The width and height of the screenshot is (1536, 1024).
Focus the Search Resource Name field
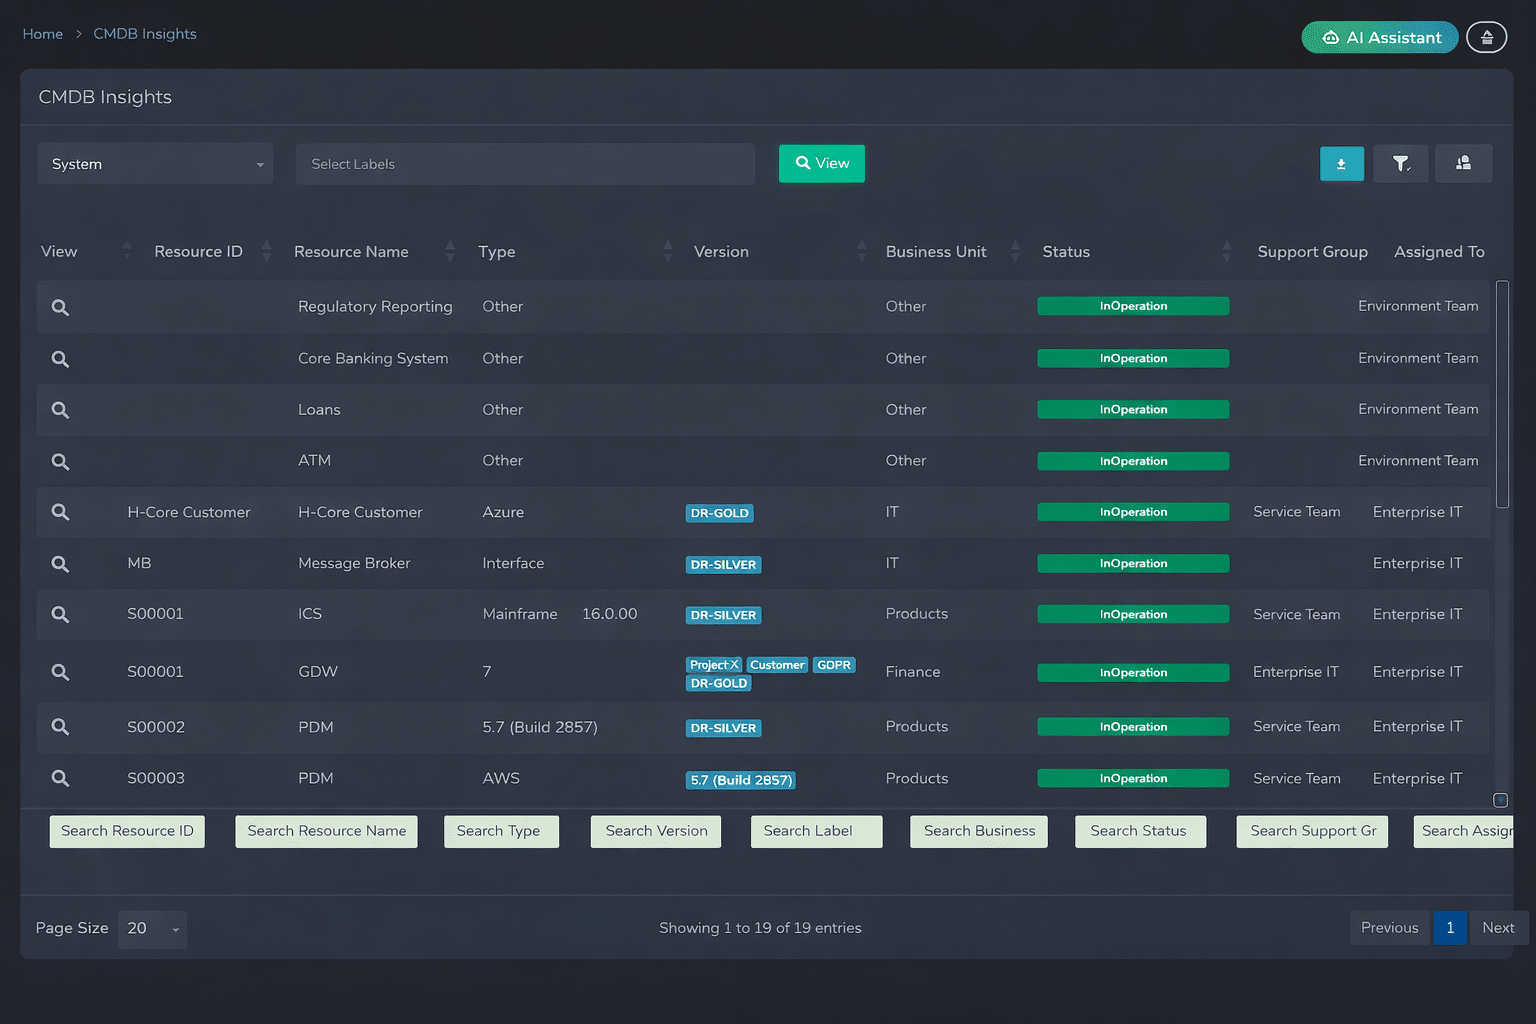click(x=326, y=831)
